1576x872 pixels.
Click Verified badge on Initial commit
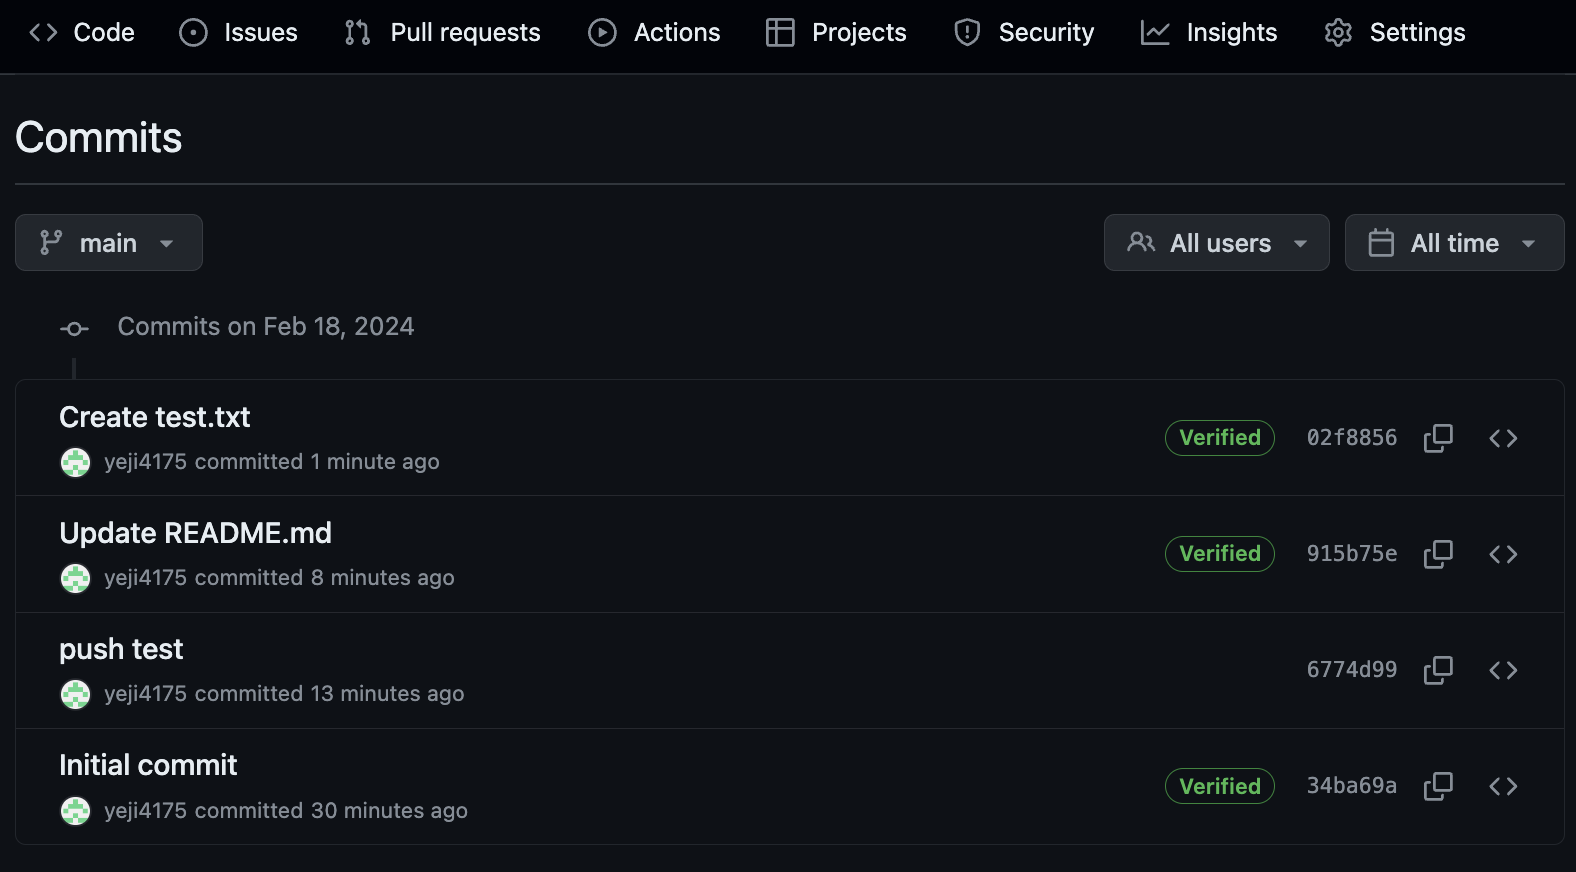click(x=1219, y=786)
